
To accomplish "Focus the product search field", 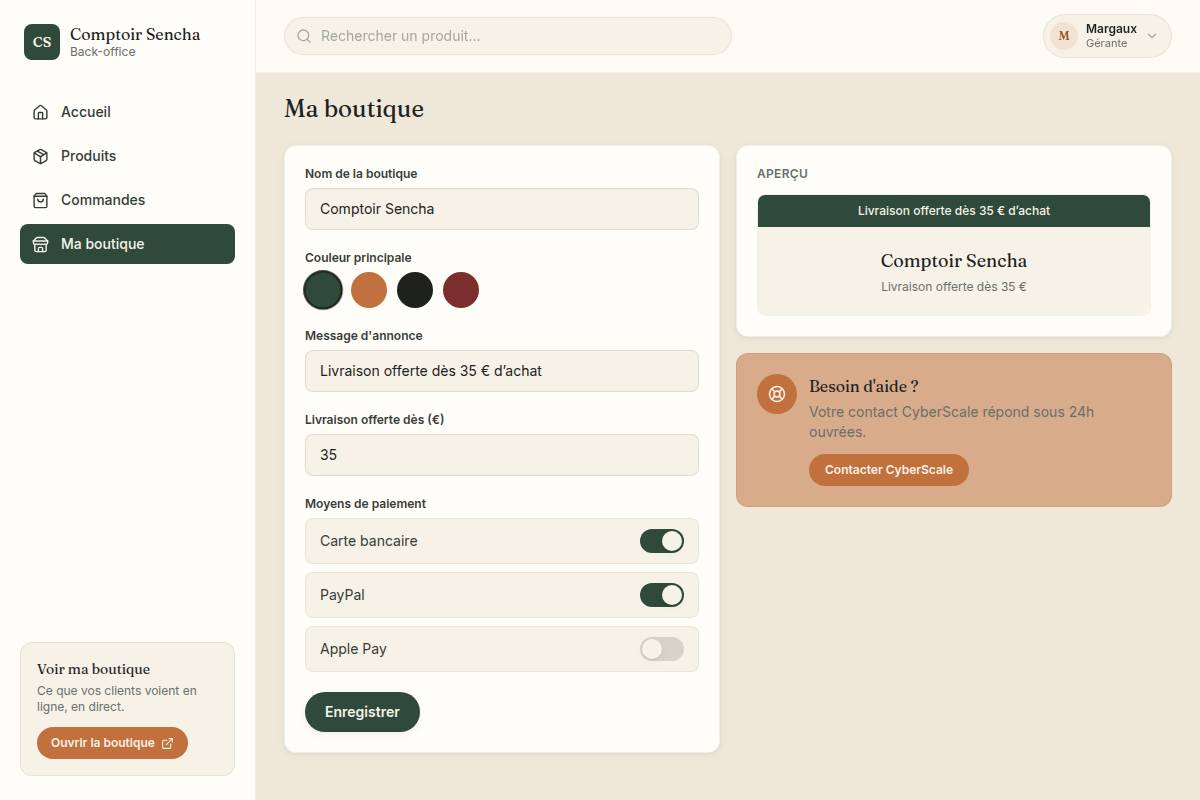I will (508, 36).
